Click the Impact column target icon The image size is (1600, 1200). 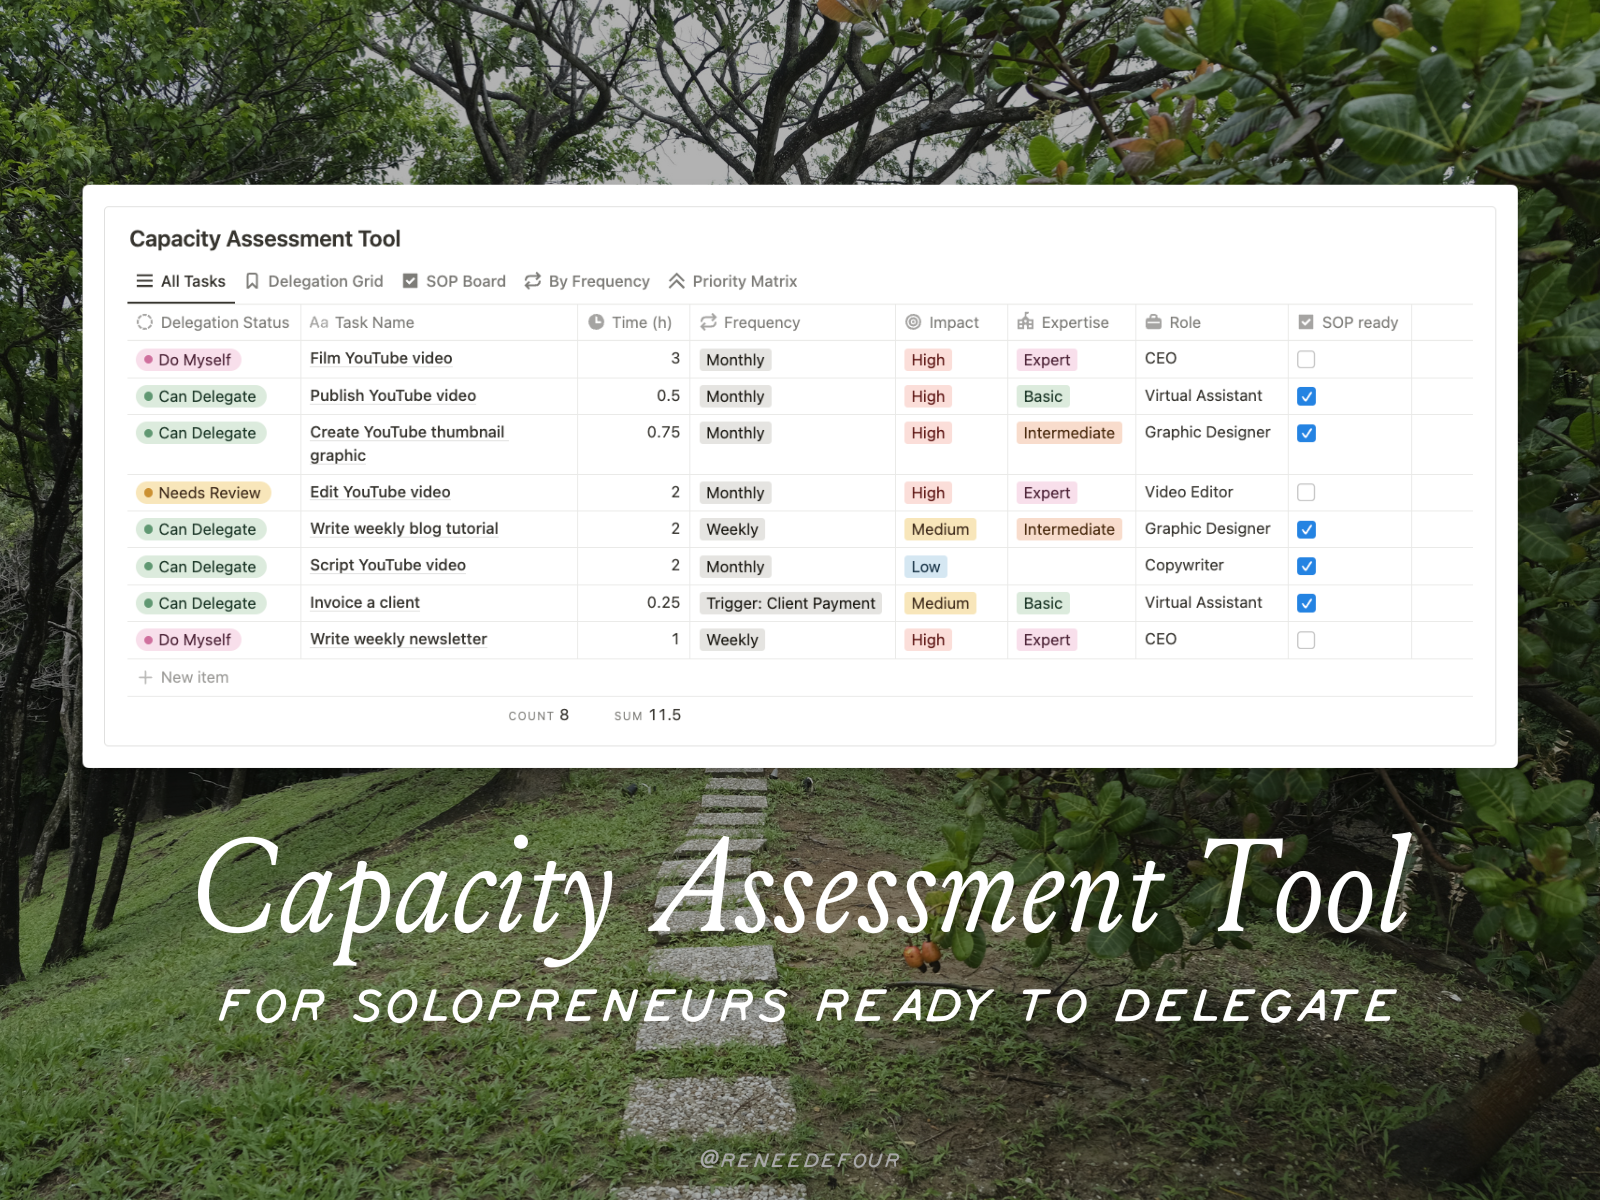[x=913, y=322]
